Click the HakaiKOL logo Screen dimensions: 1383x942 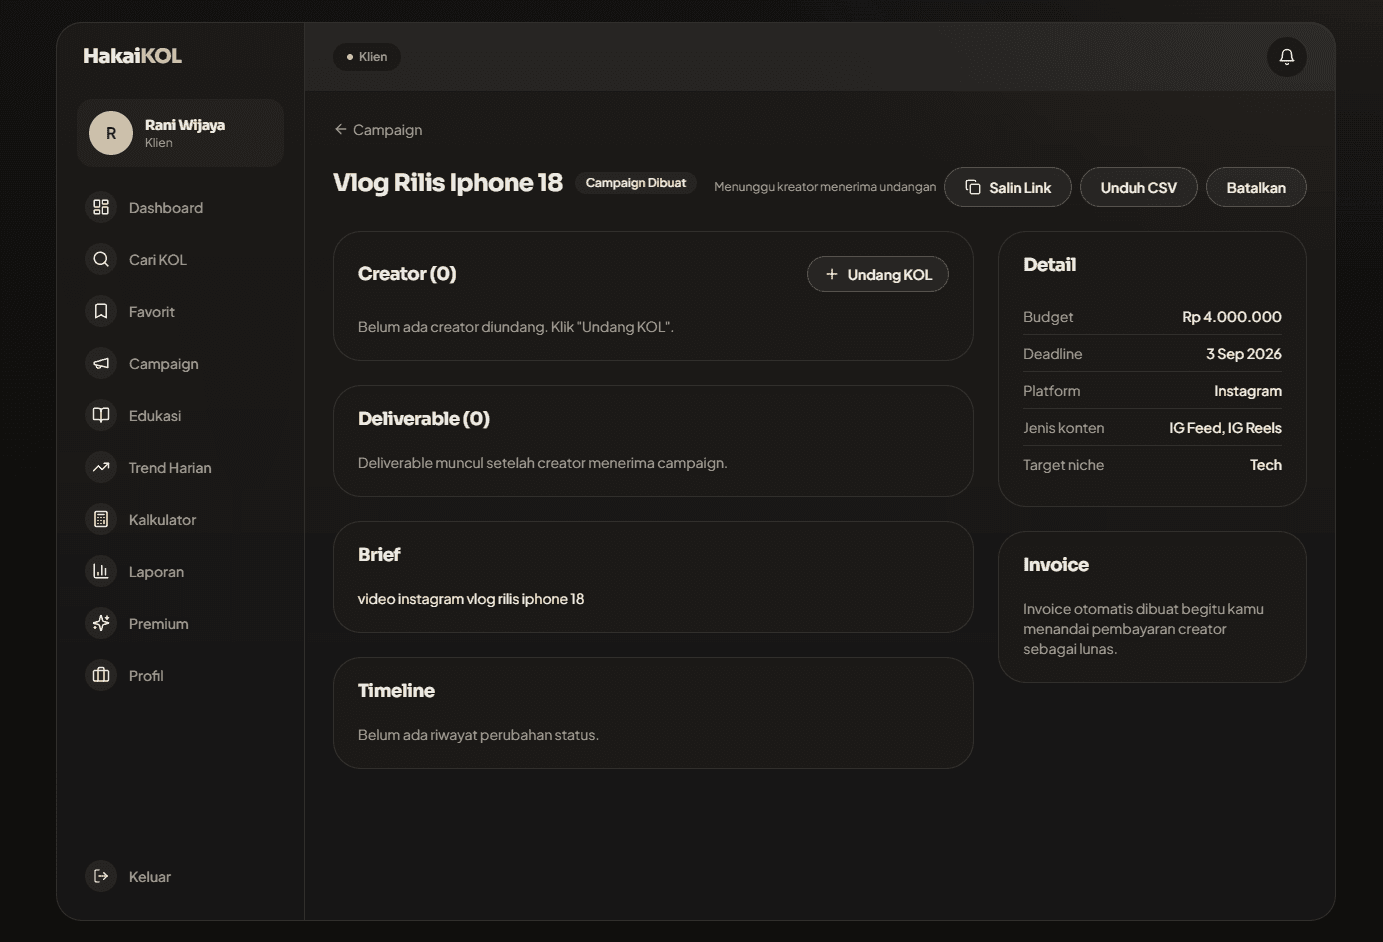pos(132,56)
